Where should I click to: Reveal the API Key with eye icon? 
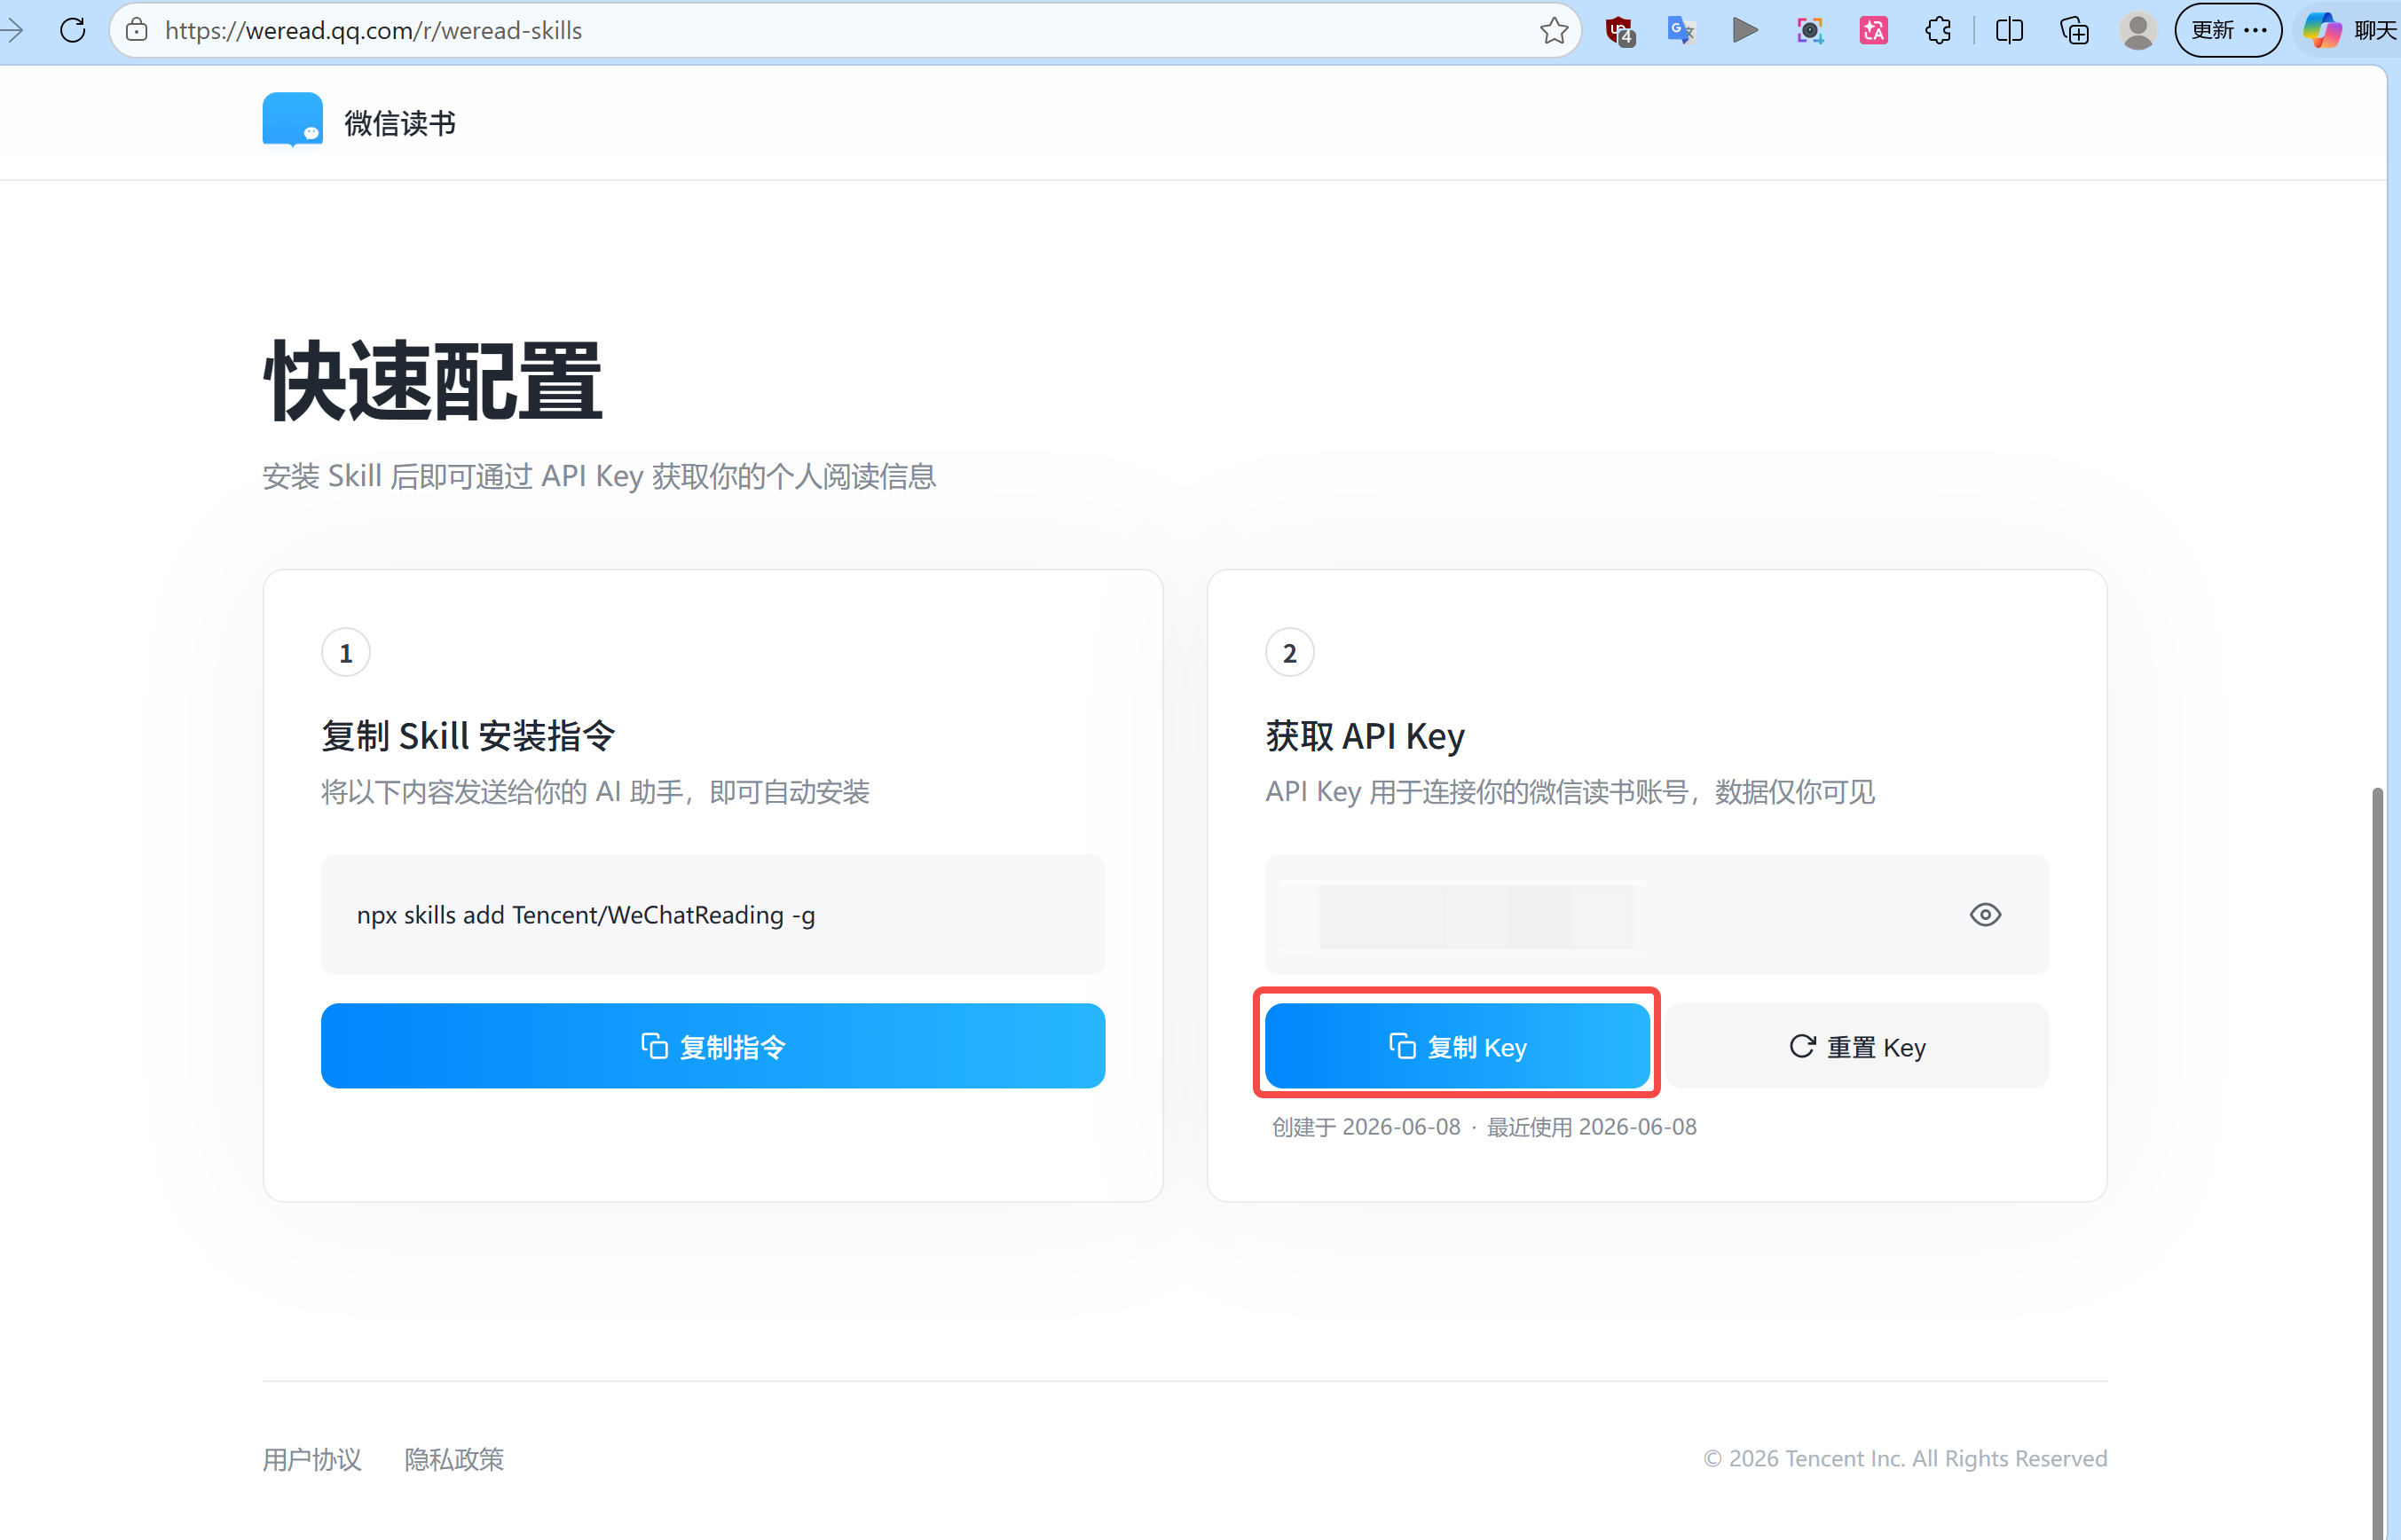1985,914
